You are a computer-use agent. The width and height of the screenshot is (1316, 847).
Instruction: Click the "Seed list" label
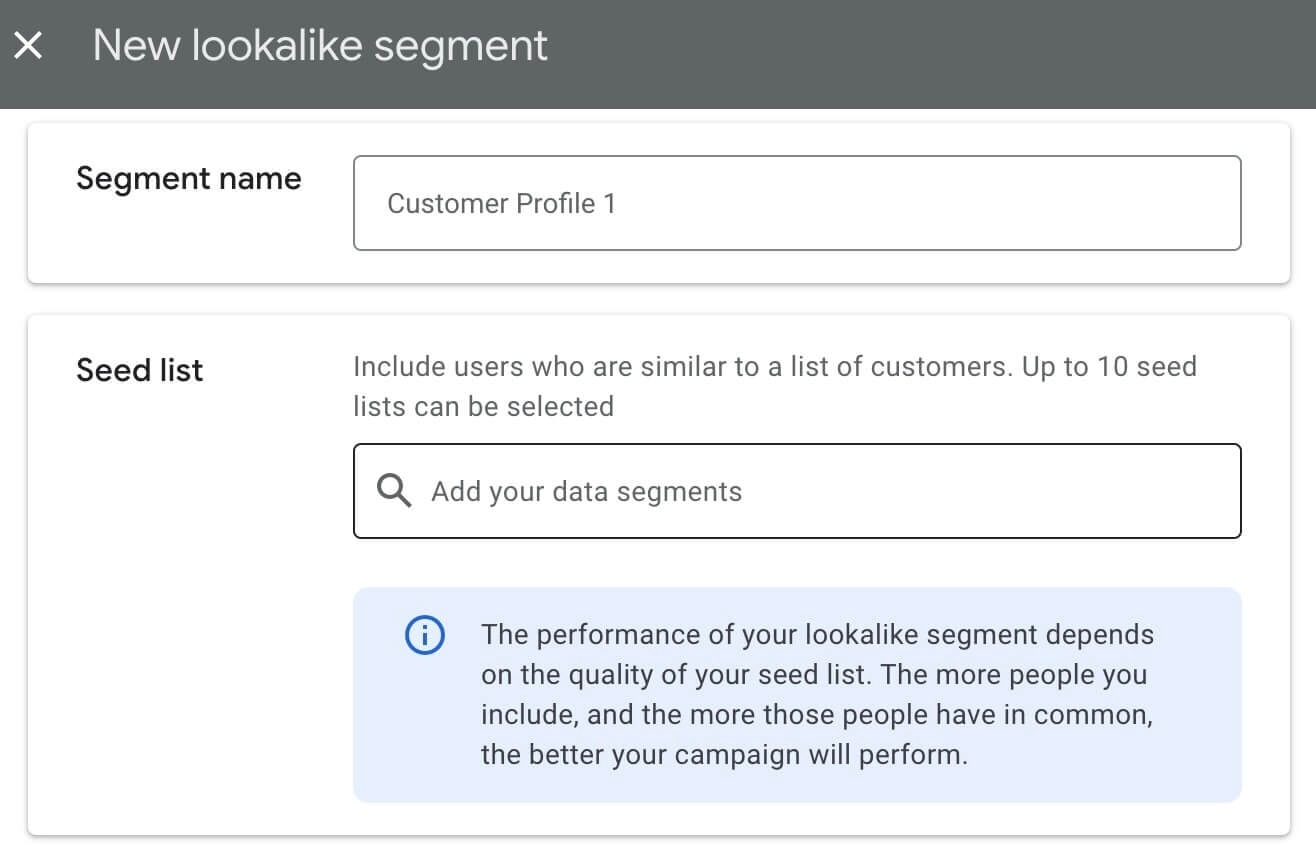[140, 370]
